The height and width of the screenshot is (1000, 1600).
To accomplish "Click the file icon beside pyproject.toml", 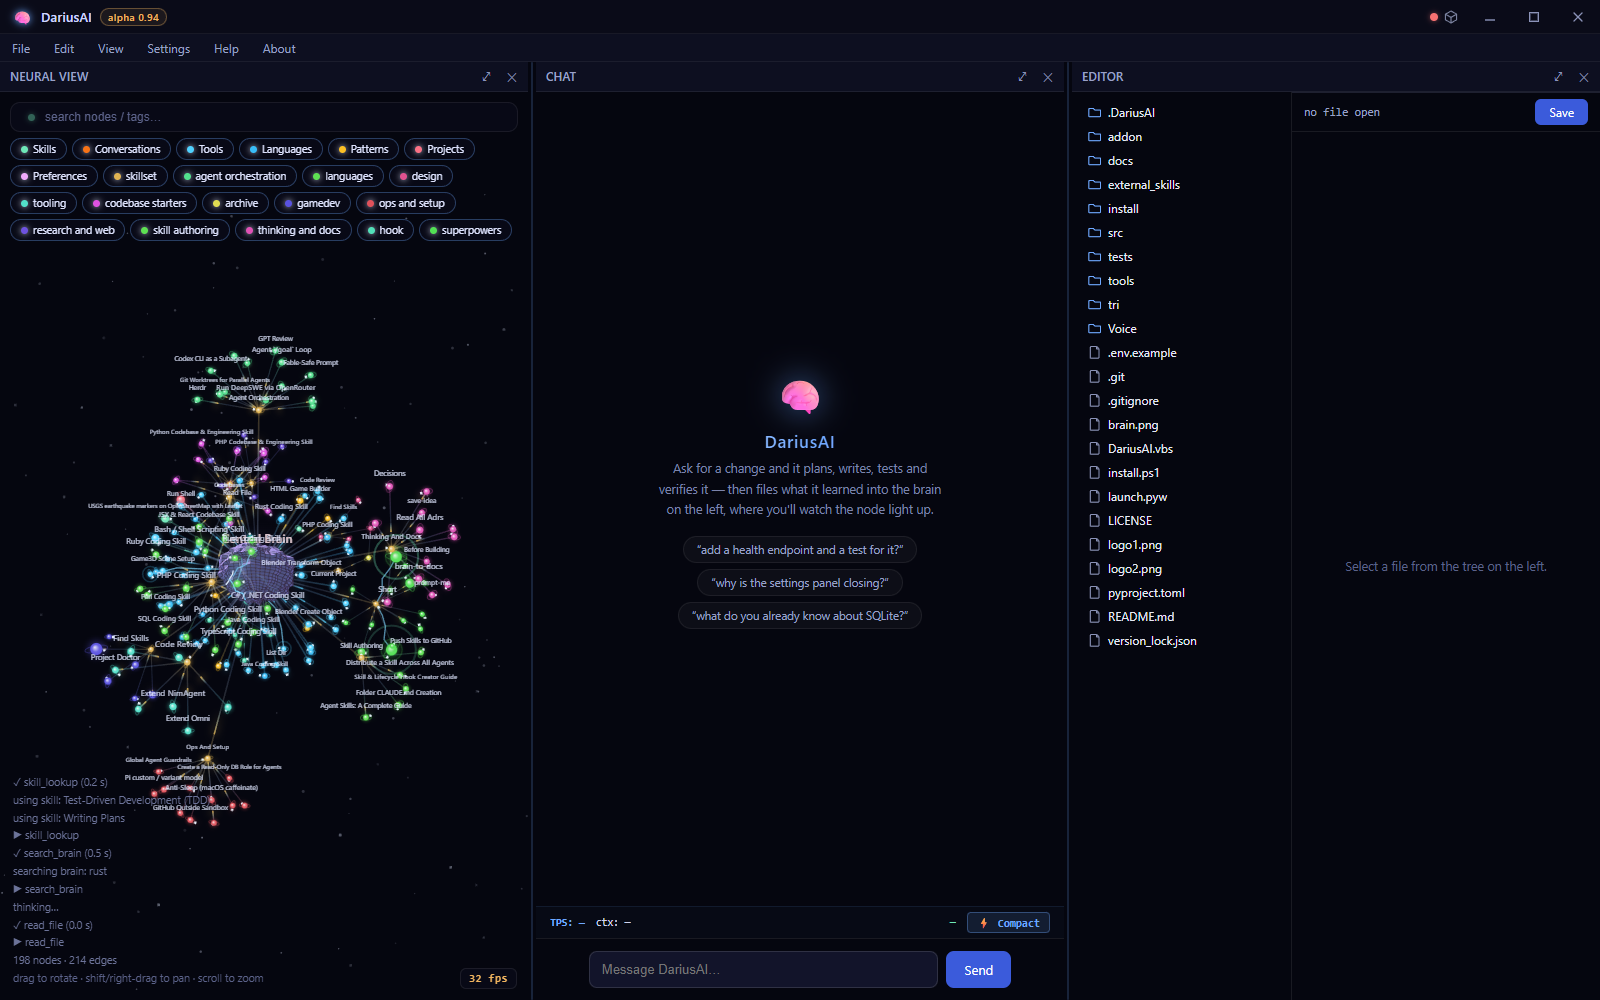I will pos(1094,593).
